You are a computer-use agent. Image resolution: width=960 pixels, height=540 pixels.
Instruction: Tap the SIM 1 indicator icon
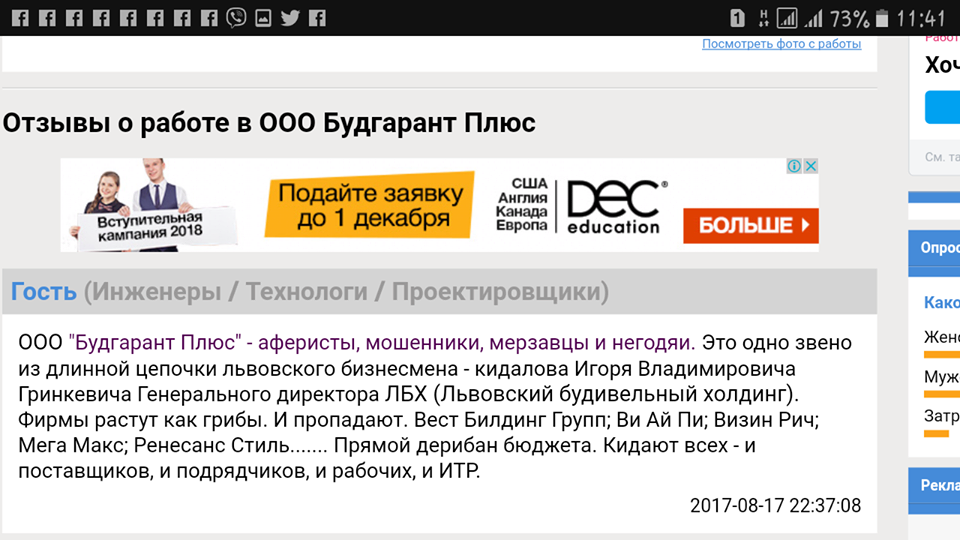click(737, 18)
